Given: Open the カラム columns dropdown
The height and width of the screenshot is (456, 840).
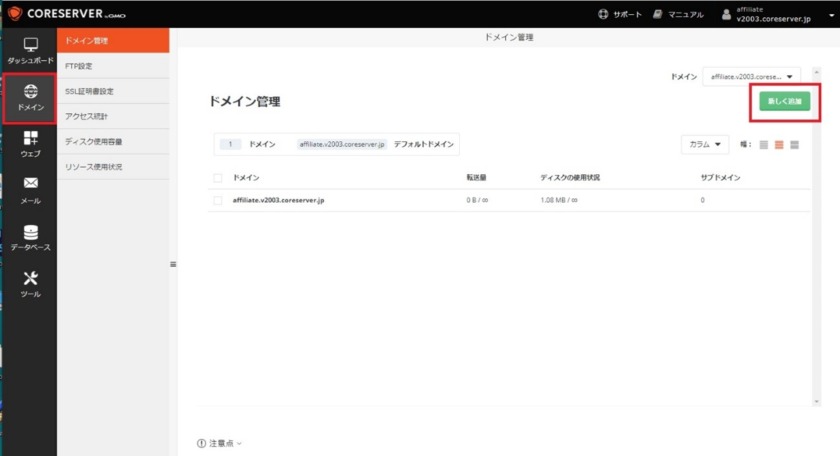Looking at the screenshot, I should 704,144.
